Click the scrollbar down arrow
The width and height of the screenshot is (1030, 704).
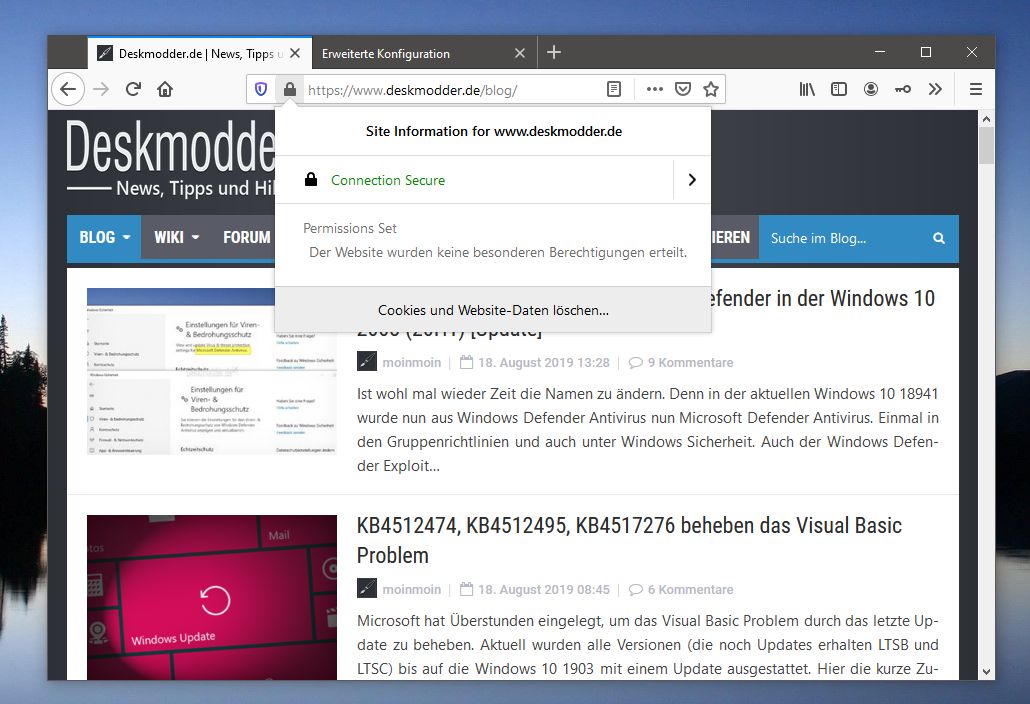(986, 671)
